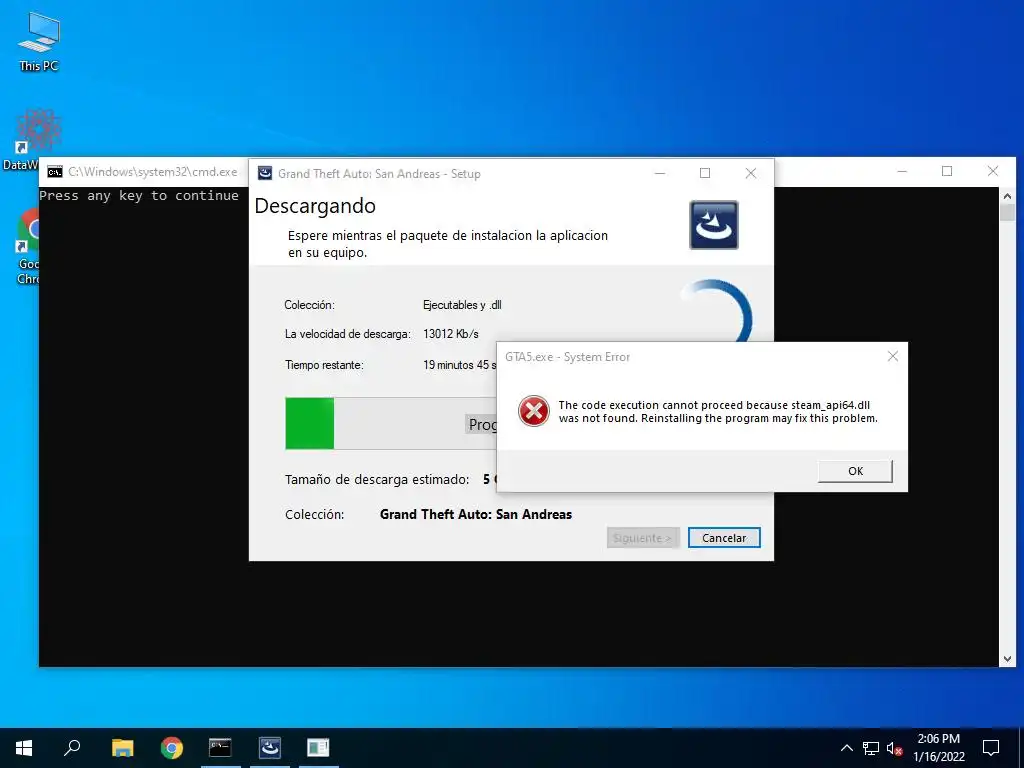
Task: Click the cmd window scrollbar down arrow
Action: point(1007,659)
